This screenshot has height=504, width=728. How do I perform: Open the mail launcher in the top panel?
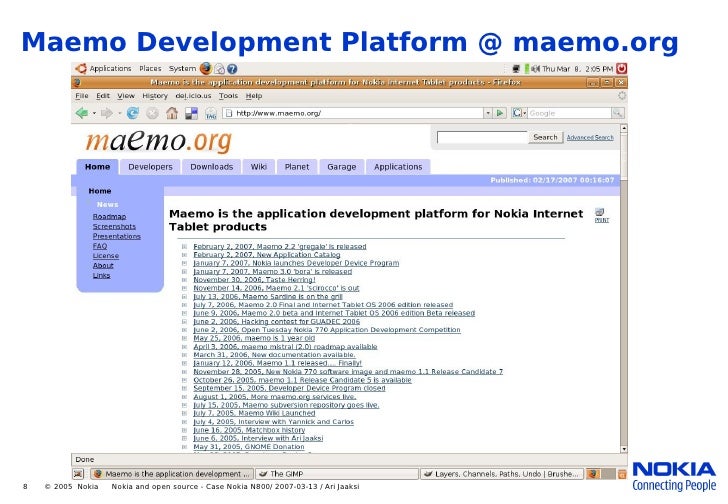click(220, 69)
